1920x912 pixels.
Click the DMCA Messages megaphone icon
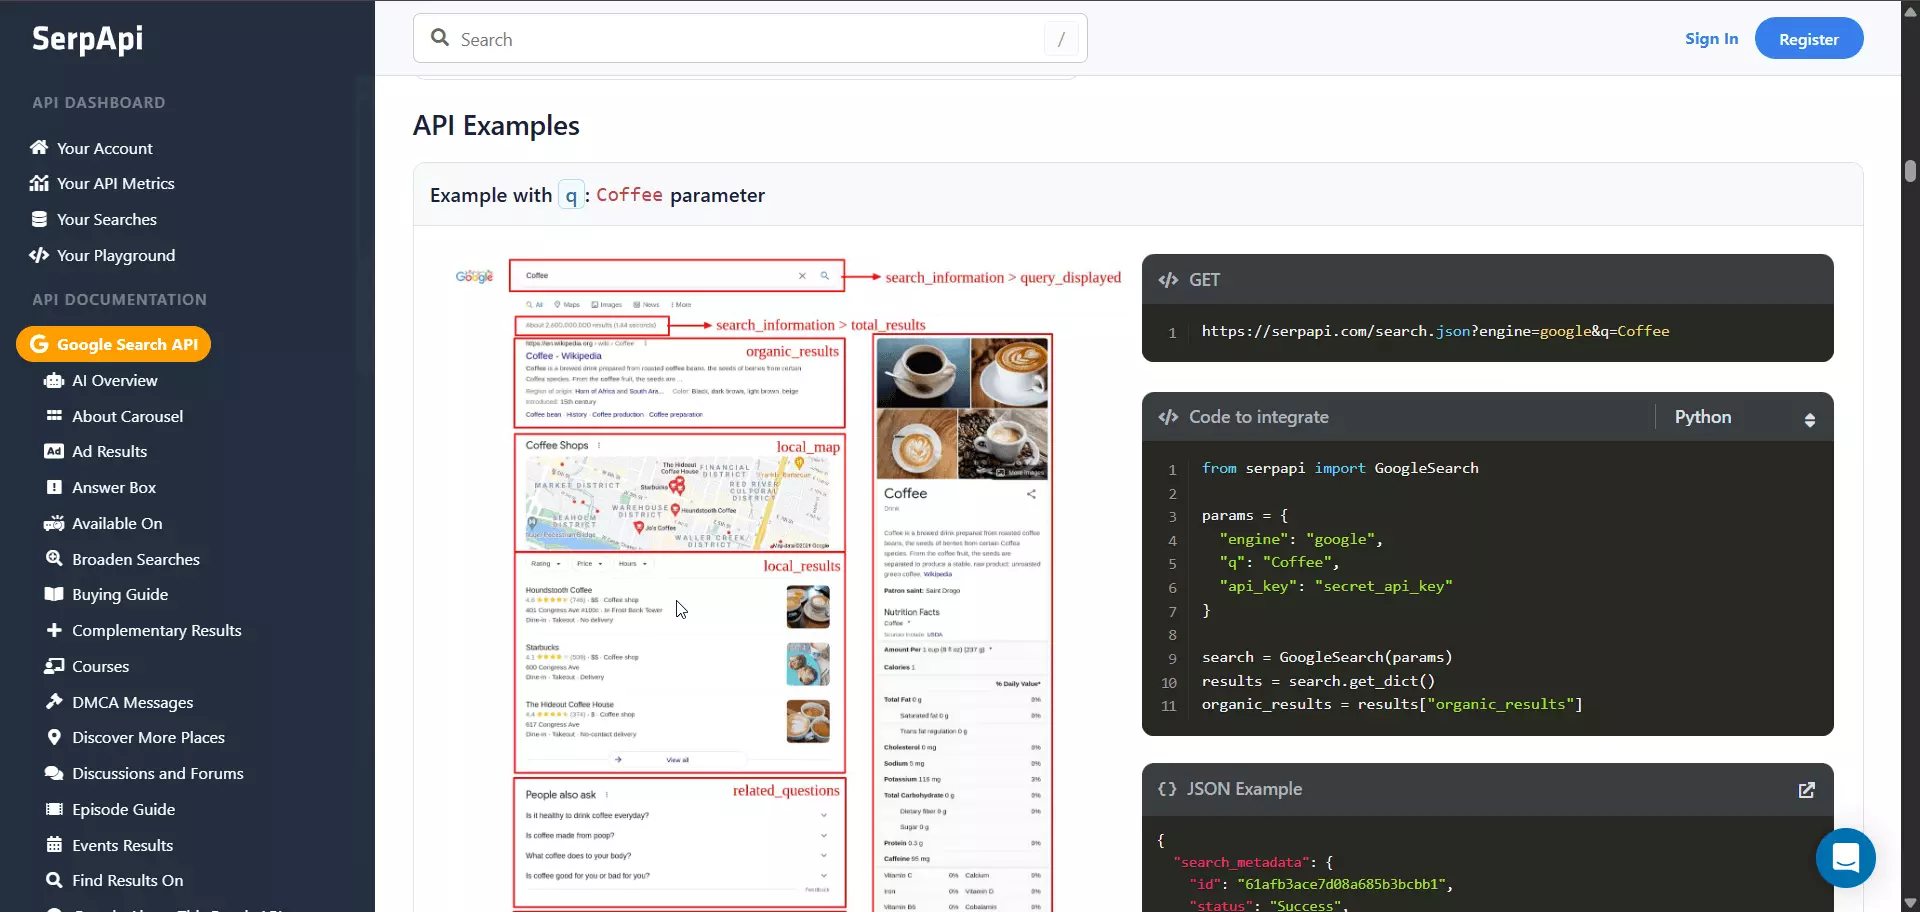[53, 702]
